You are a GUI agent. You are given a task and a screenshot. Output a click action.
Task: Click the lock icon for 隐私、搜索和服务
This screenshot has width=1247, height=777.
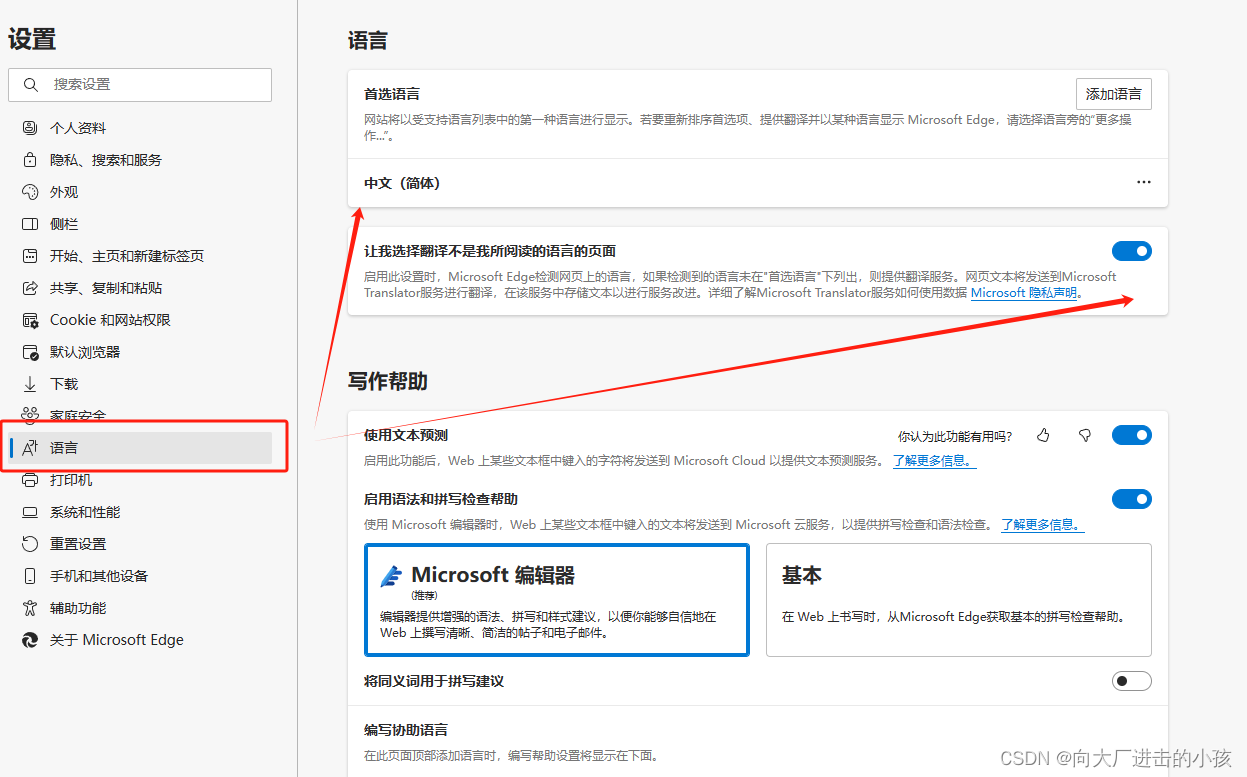coord(30,160)
